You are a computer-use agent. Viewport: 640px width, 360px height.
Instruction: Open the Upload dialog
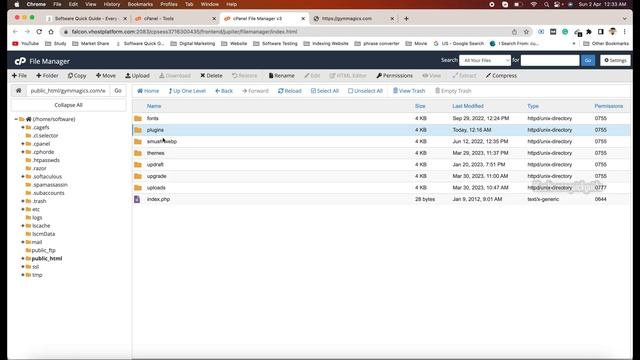pyautogui.click(x=138, y=76)
